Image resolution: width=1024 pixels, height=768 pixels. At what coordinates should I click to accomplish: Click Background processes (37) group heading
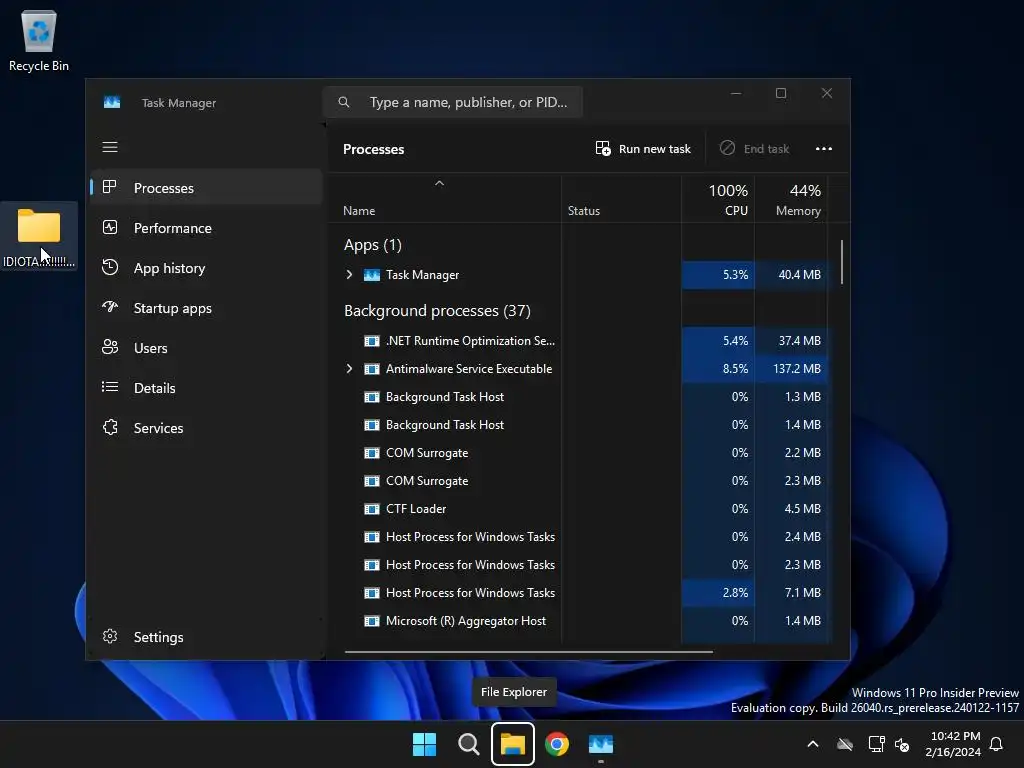[x=437, y=311]
